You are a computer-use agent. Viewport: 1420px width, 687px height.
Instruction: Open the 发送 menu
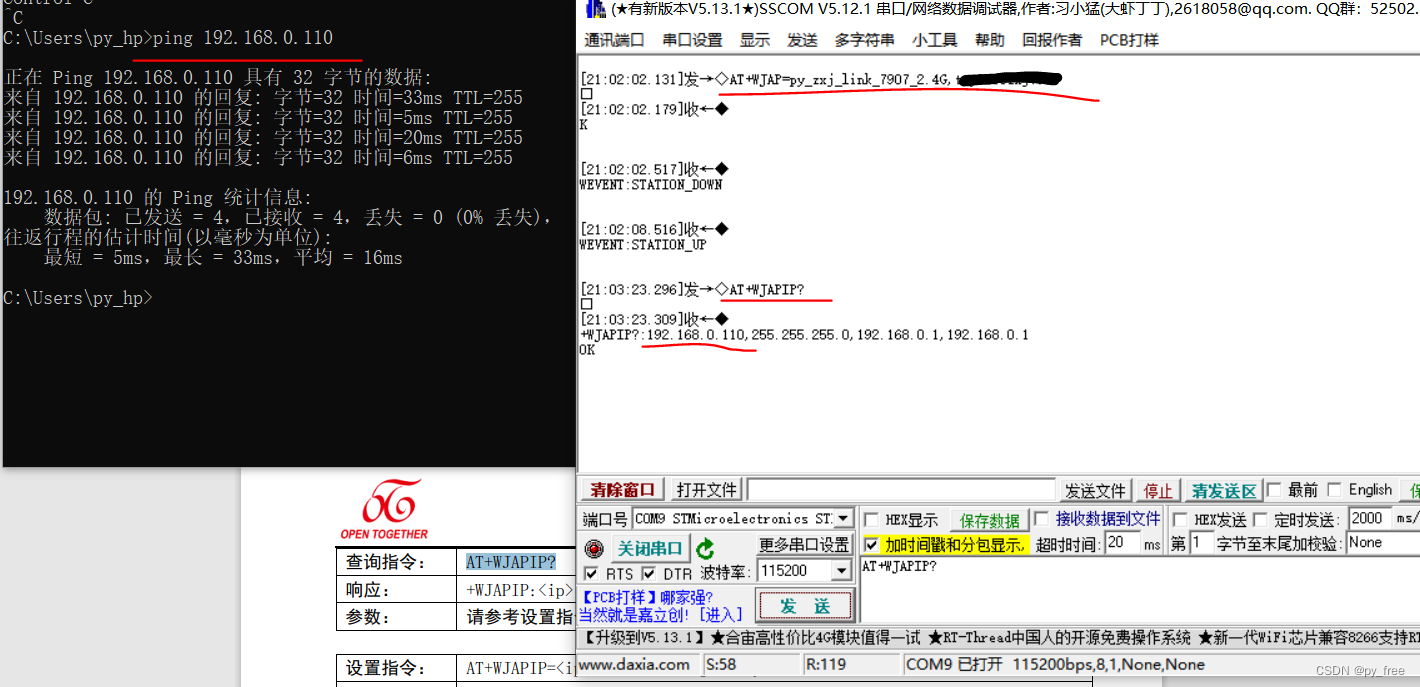802,40
